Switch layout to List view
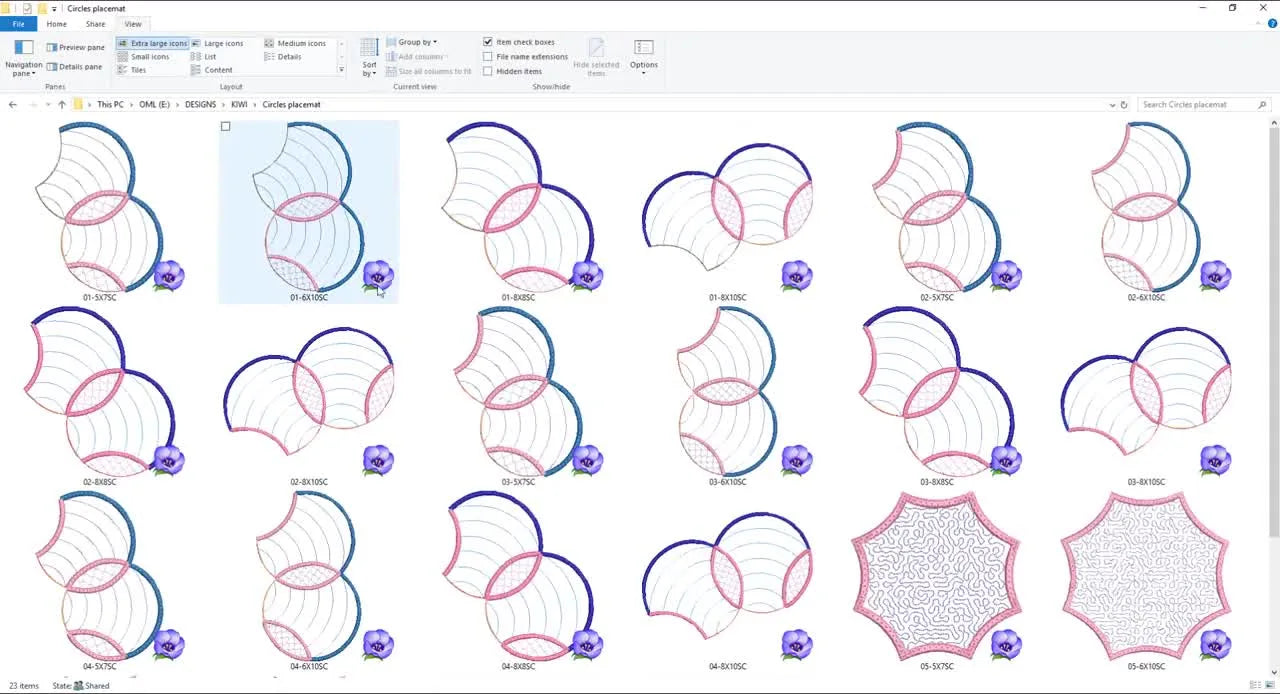1280x694 pixels. click(x=204, y=57)
